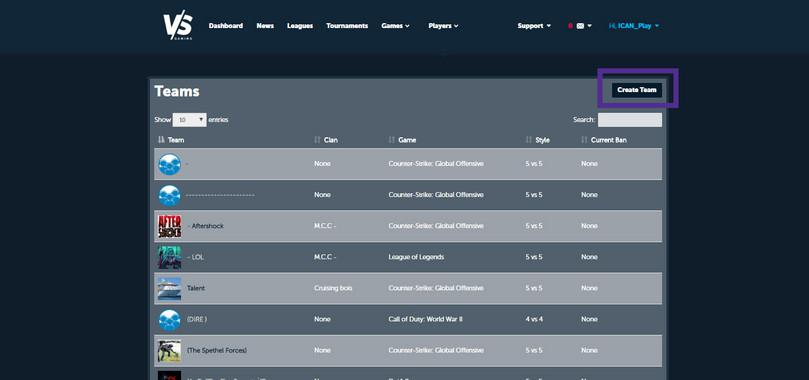Click None ban cell in (DIRE ) row
Image resolution: width=809 pixels, height=380 pixels.
(589, 319)
